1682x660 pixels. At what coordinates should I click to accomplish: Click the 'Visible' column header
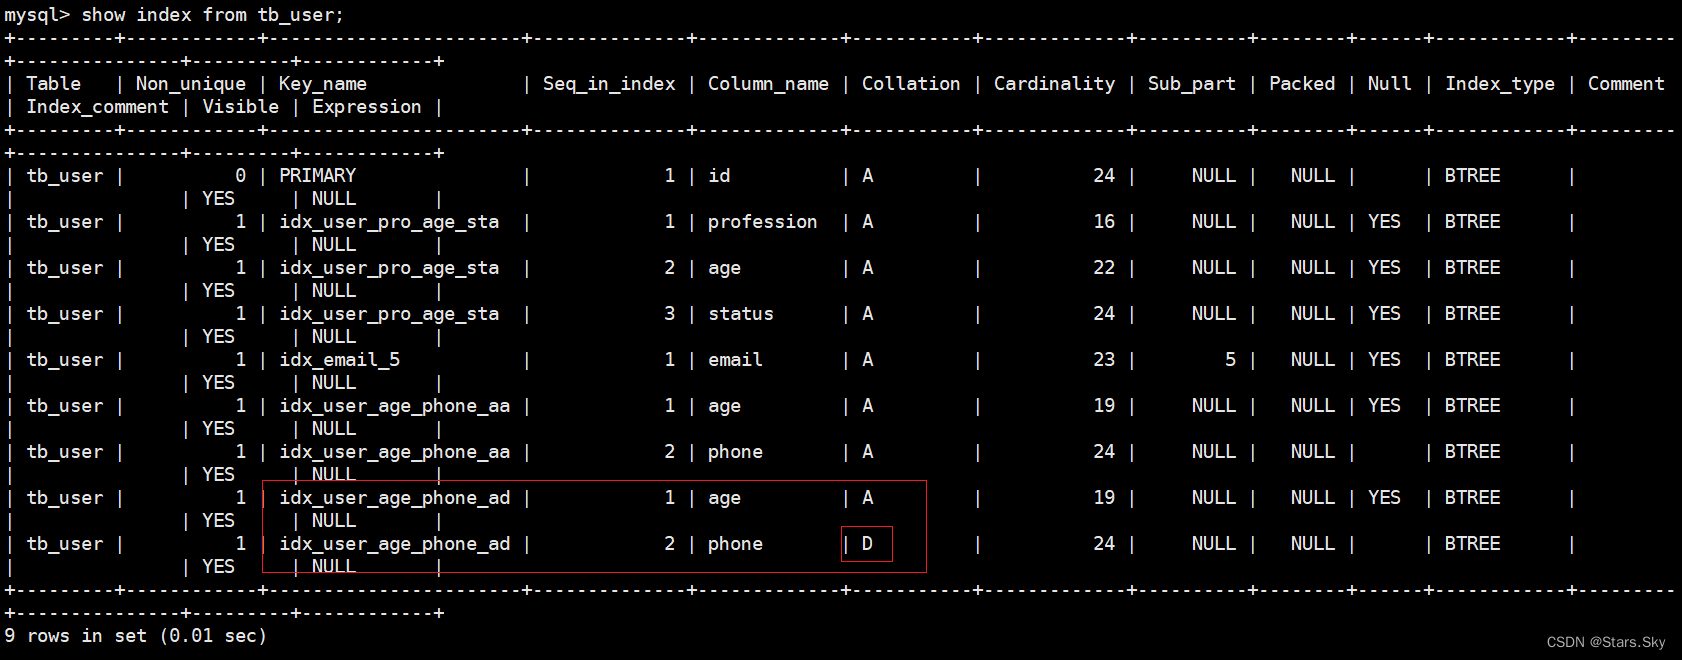coord(241,107)
